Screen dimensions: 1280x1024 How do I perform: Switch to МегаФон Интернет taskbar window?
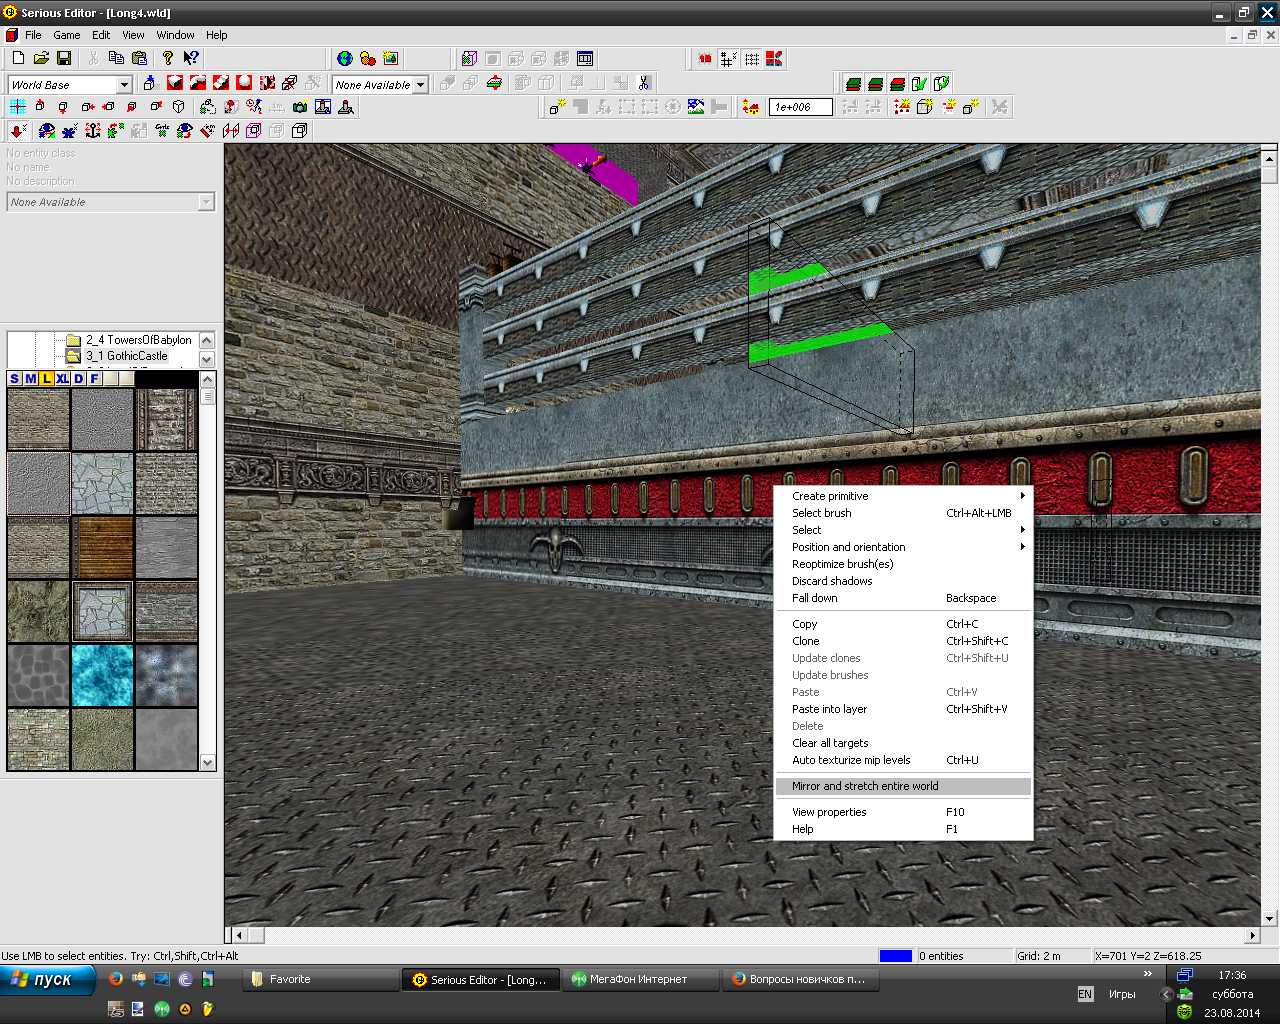tap(640, 980)
